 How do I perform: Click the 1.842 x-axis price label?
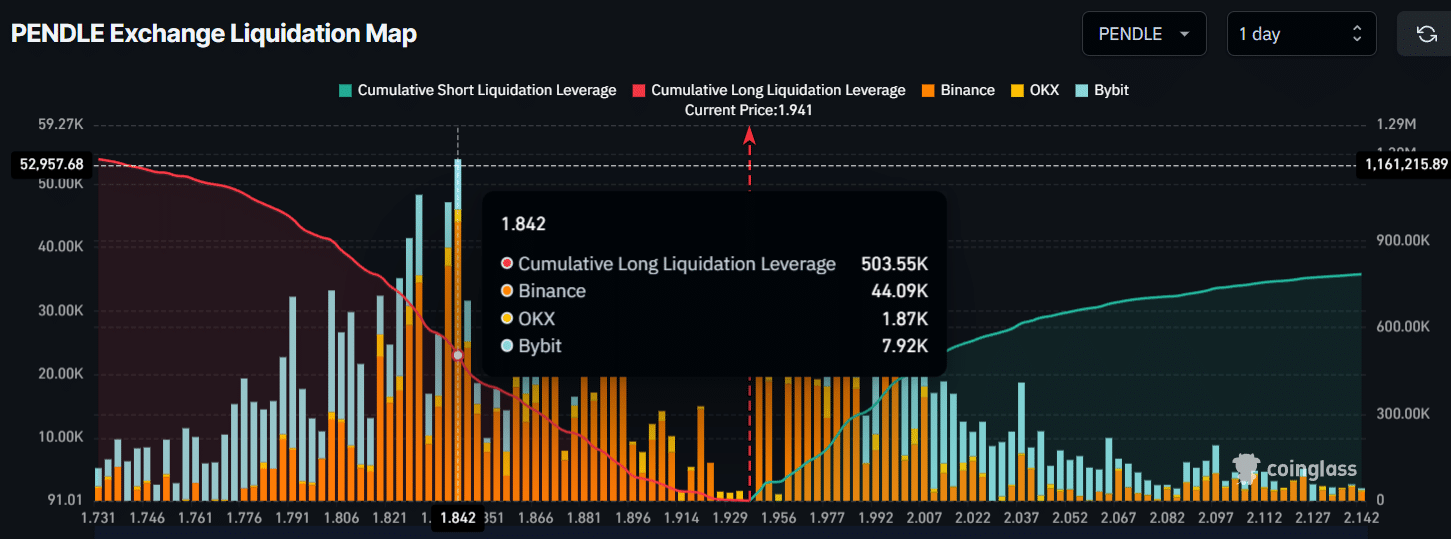(x=458, y=518)
